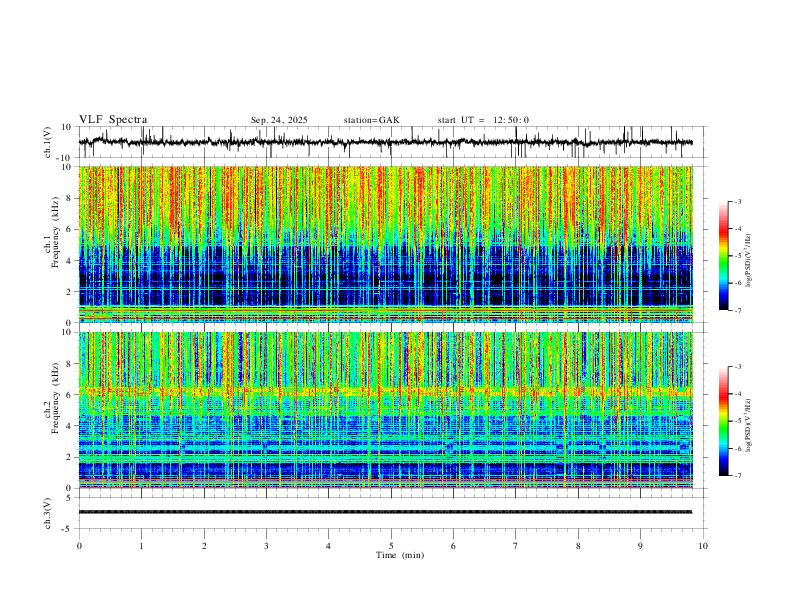Click the ch.2 color bar log(PSD) label
The width and height of the screenshot is (792, 612).
(x=749, y=426)
